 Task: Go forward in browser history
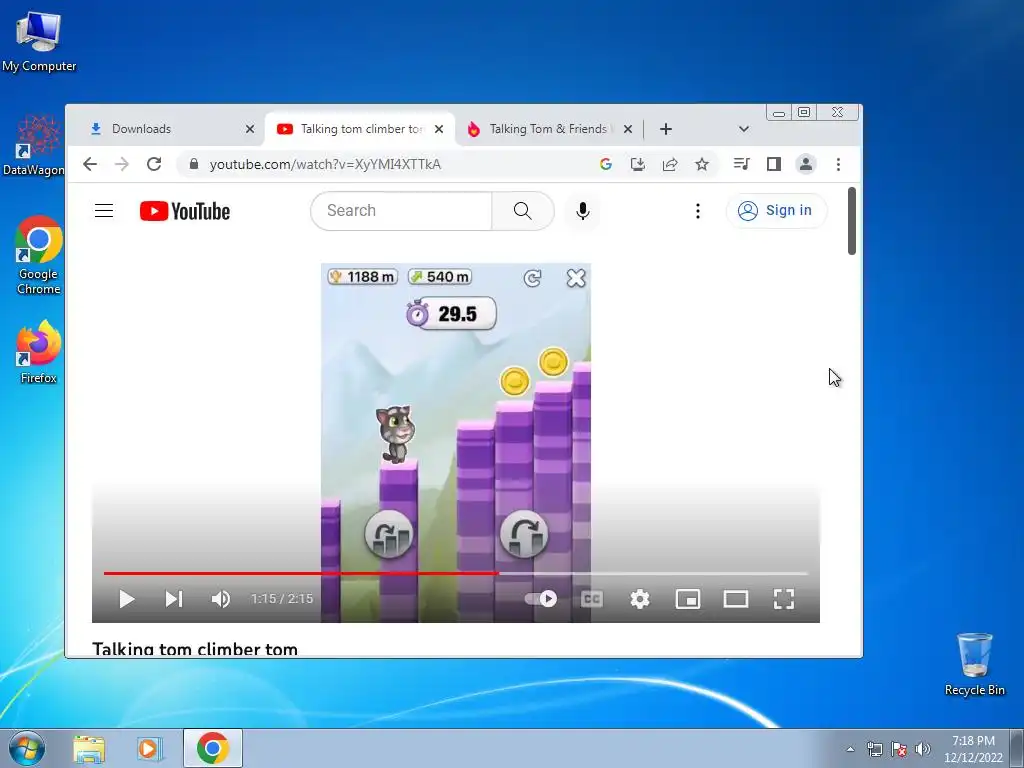(x=121, y=164)
